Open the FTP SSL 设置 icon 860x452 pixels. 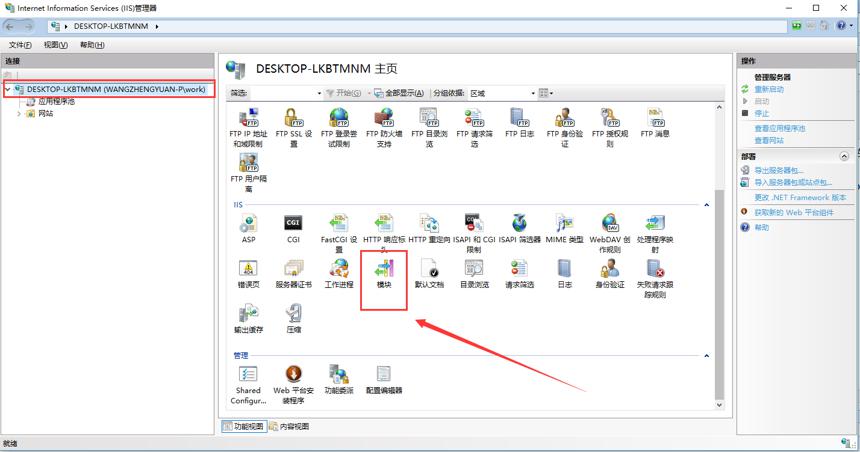click(293, 127)
